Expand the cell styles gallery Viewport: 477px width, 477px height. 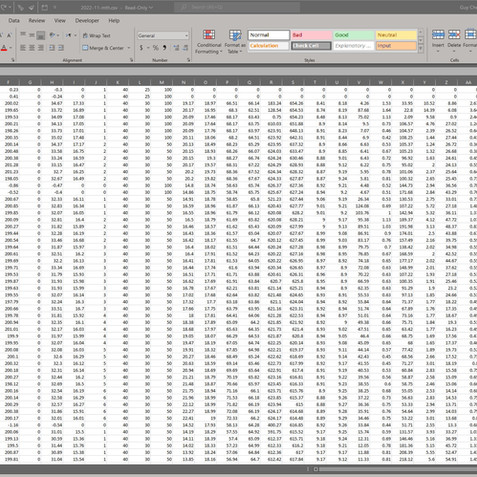[x=421, y=49]
